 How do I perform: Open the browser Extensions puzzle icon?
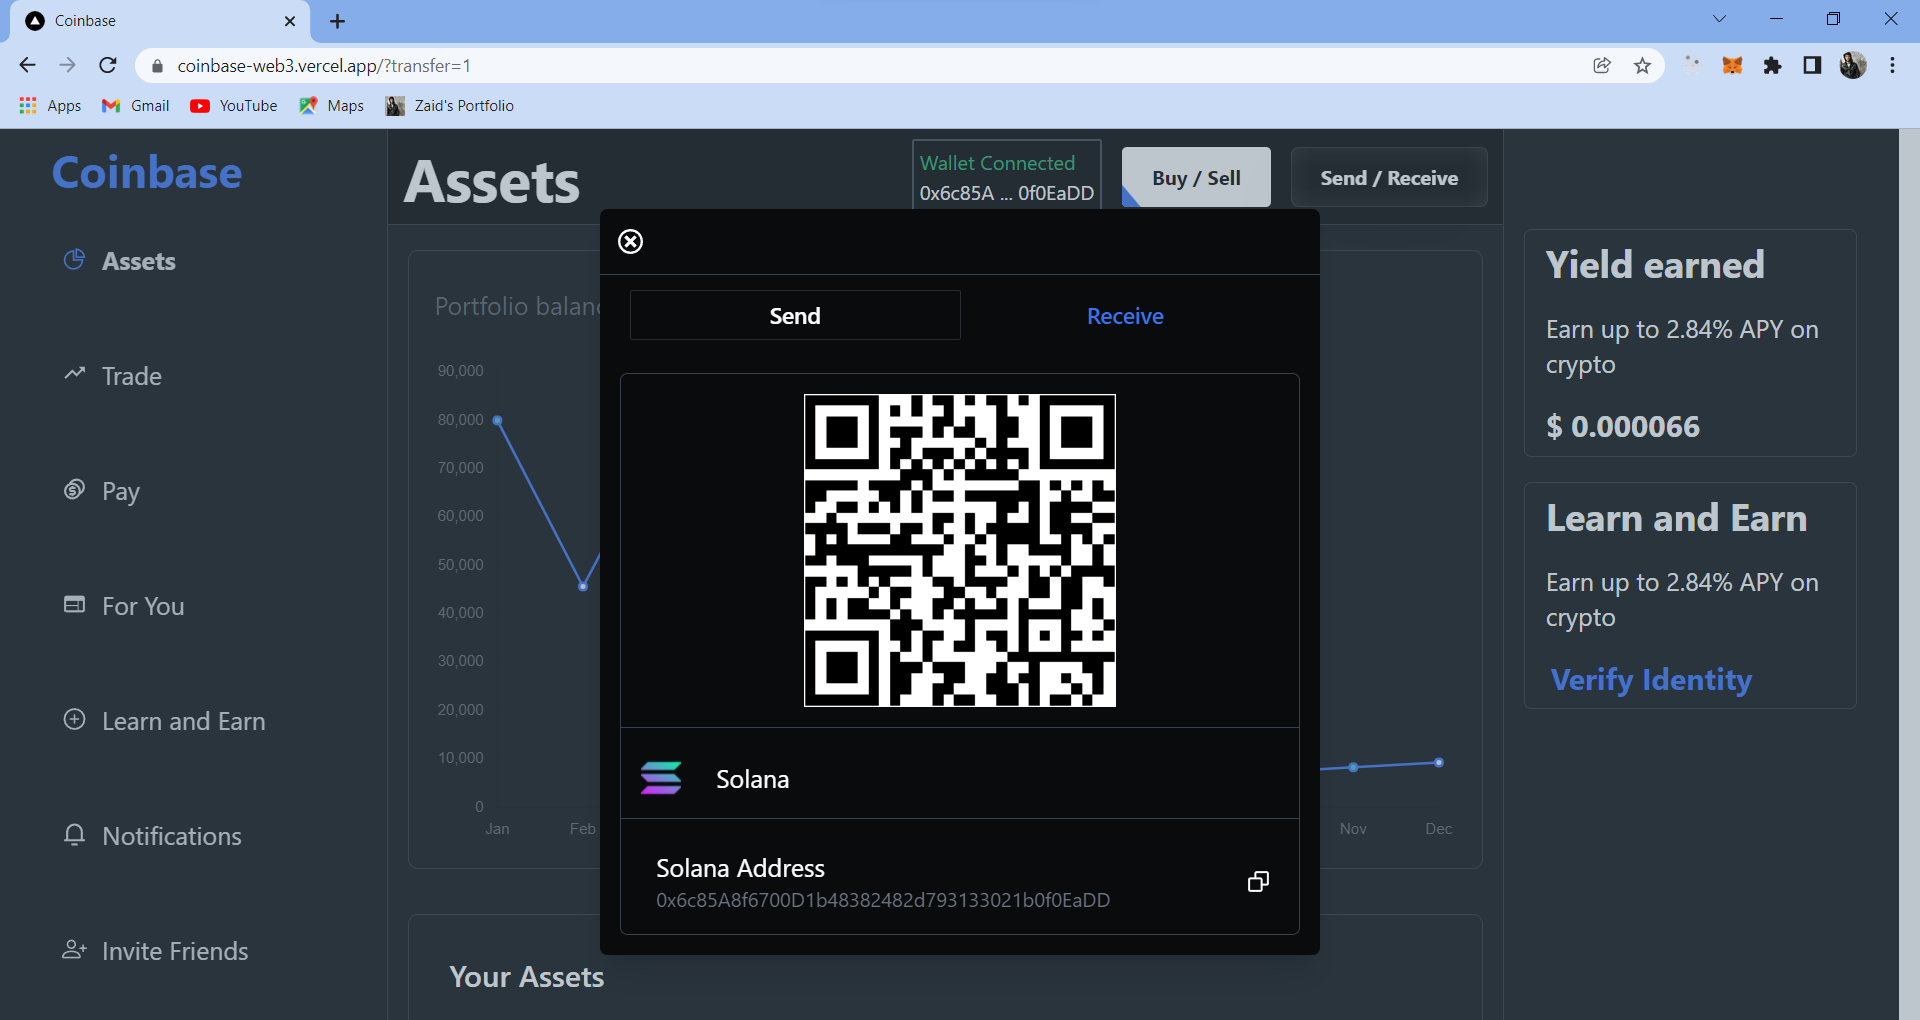click(x=1772, y=65)
